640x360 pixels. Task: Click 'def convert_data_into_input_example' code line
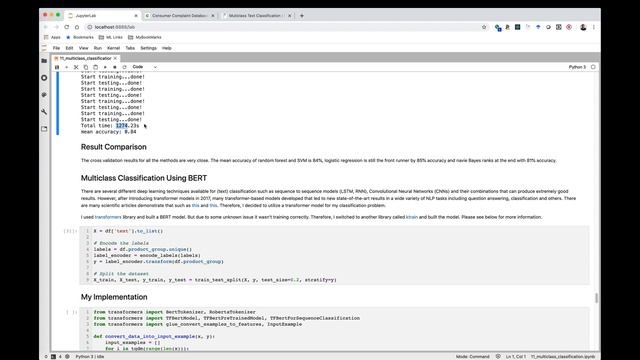pyautogui.click(x=154, y=336)
